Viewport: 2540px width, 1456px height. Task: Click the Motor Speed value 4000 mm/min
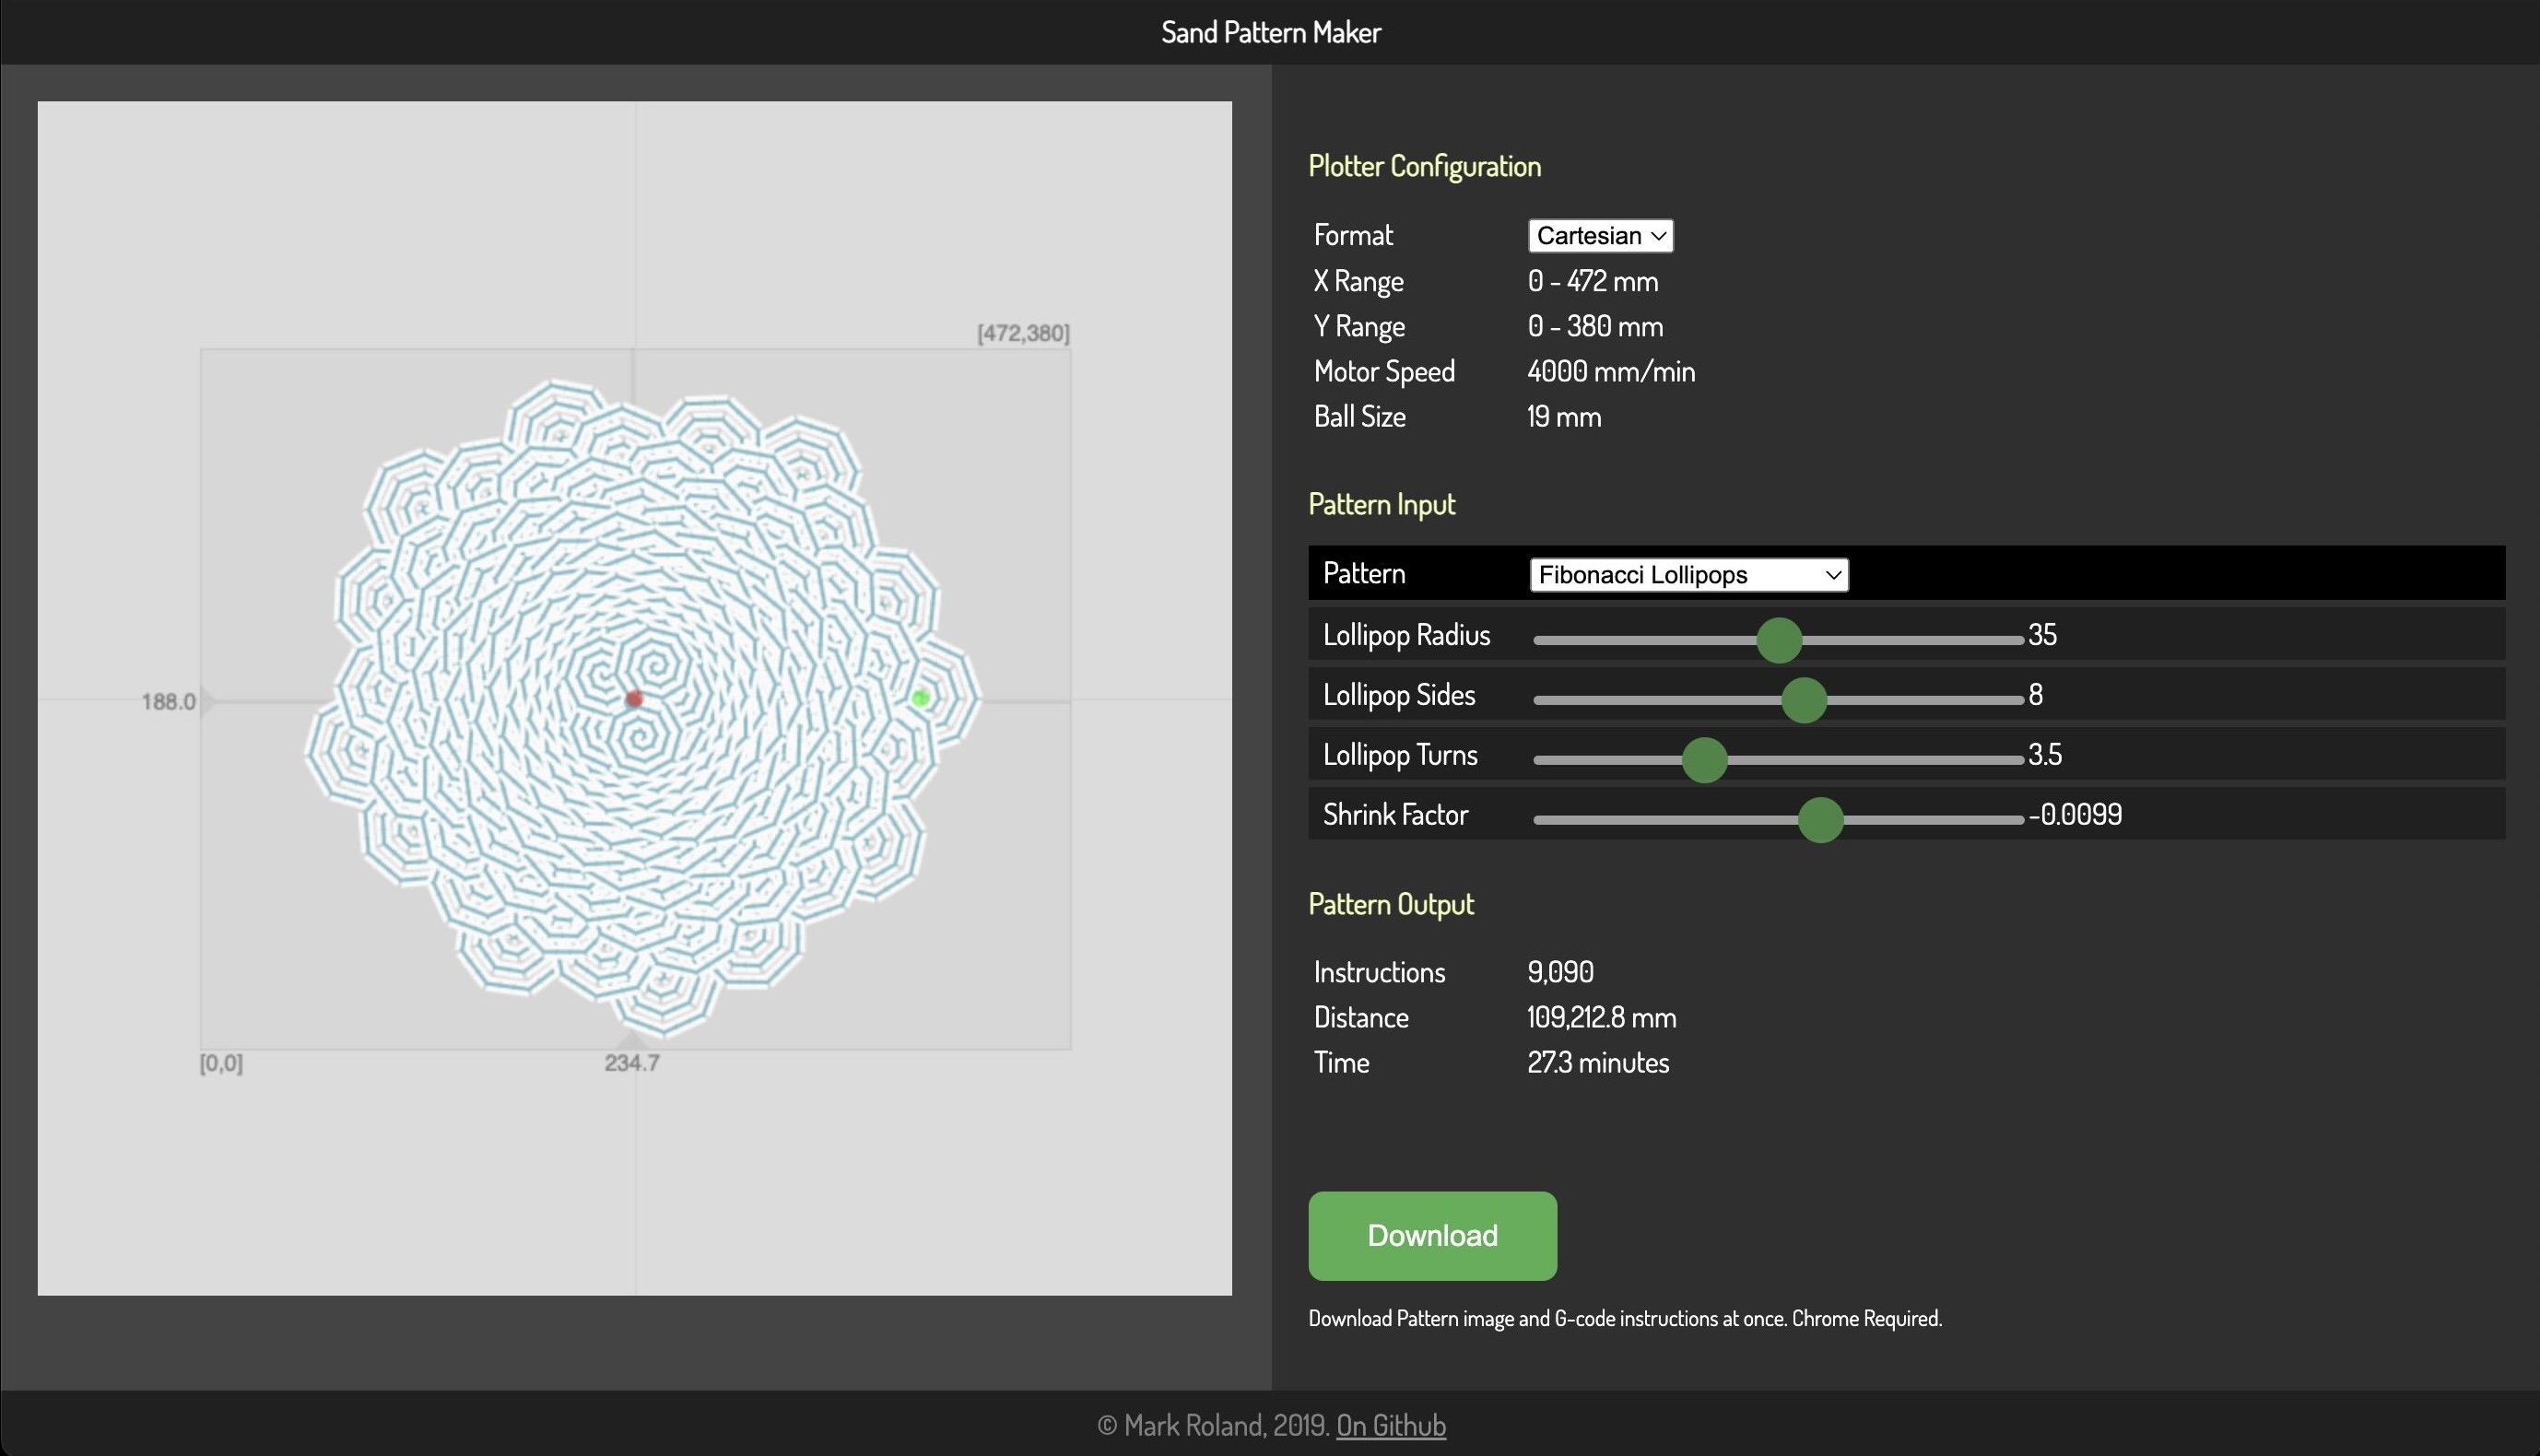click(1610, 371)
